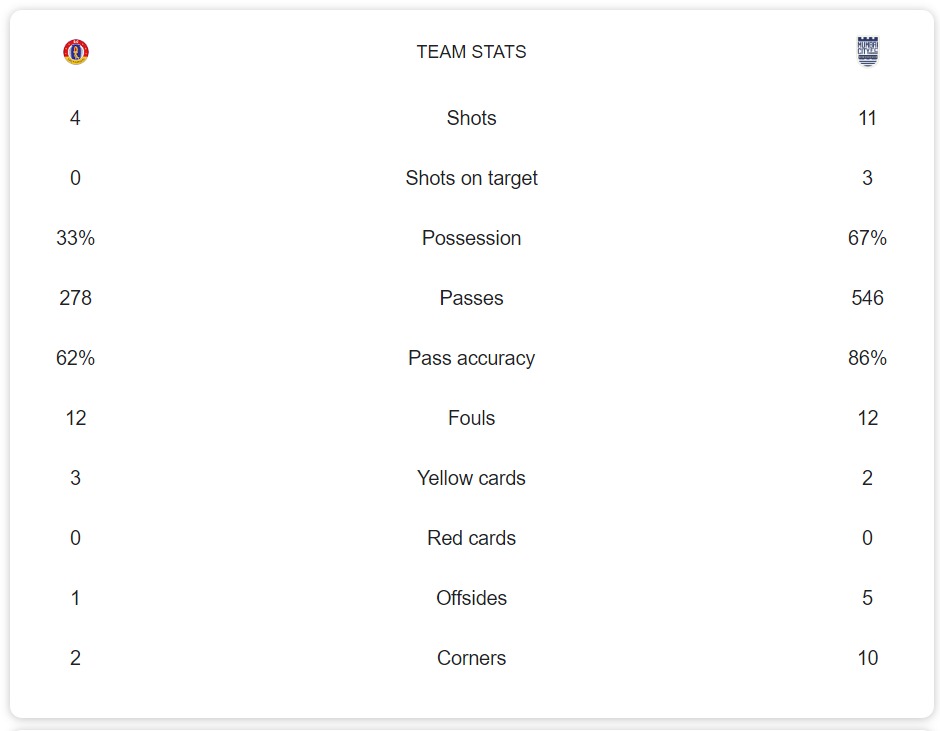Click the 67% possession value

[x=867, y=238]
